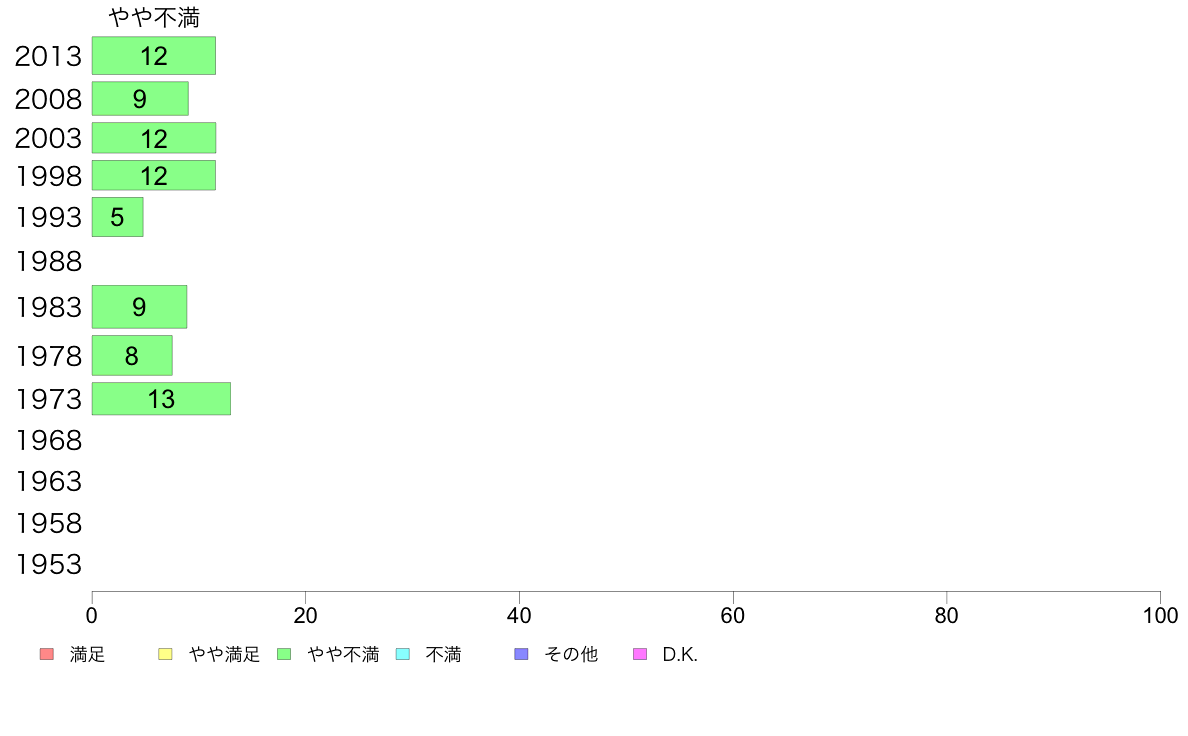Screen dimensions: 1188x736
Task: Click the 1973 bar showing 13
Action: [161, 399]
